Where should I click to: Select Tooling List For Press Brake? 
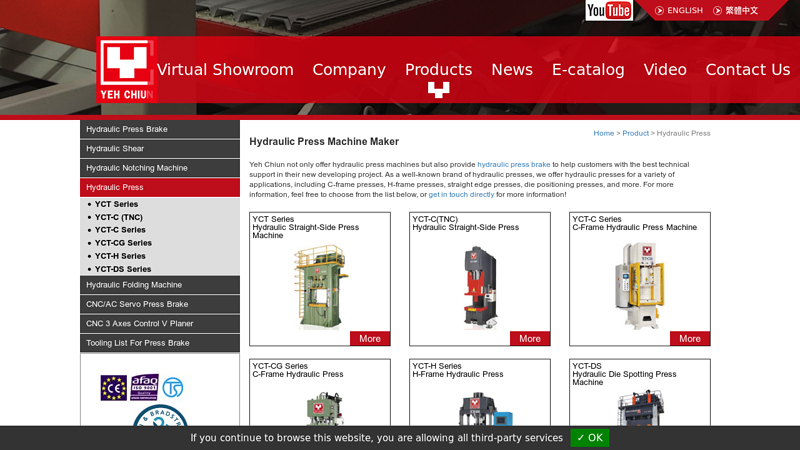[x=160, y=343]
